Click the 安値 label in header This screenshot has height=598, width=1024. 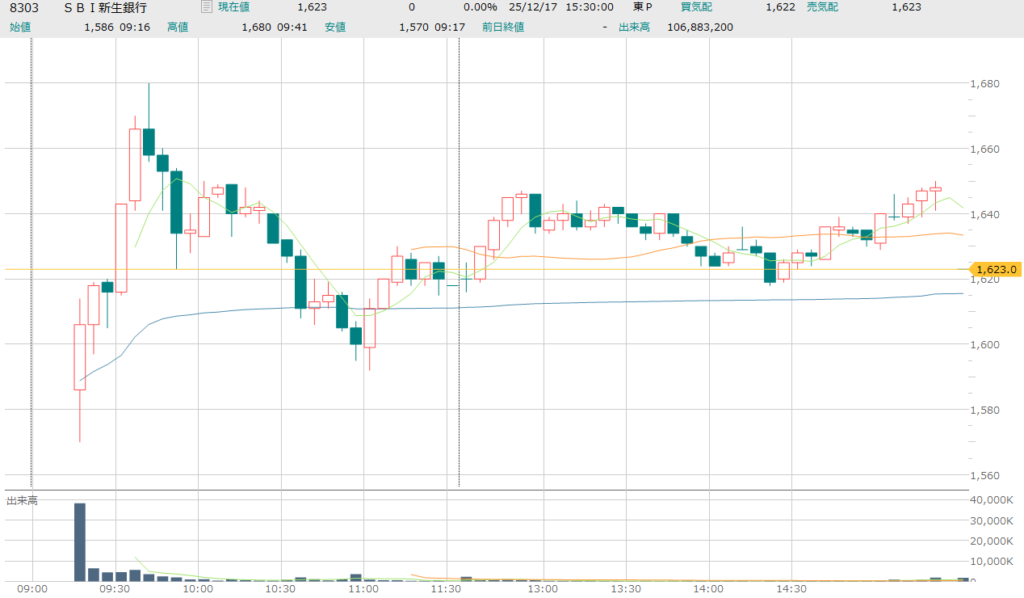[x=336, y=26]
